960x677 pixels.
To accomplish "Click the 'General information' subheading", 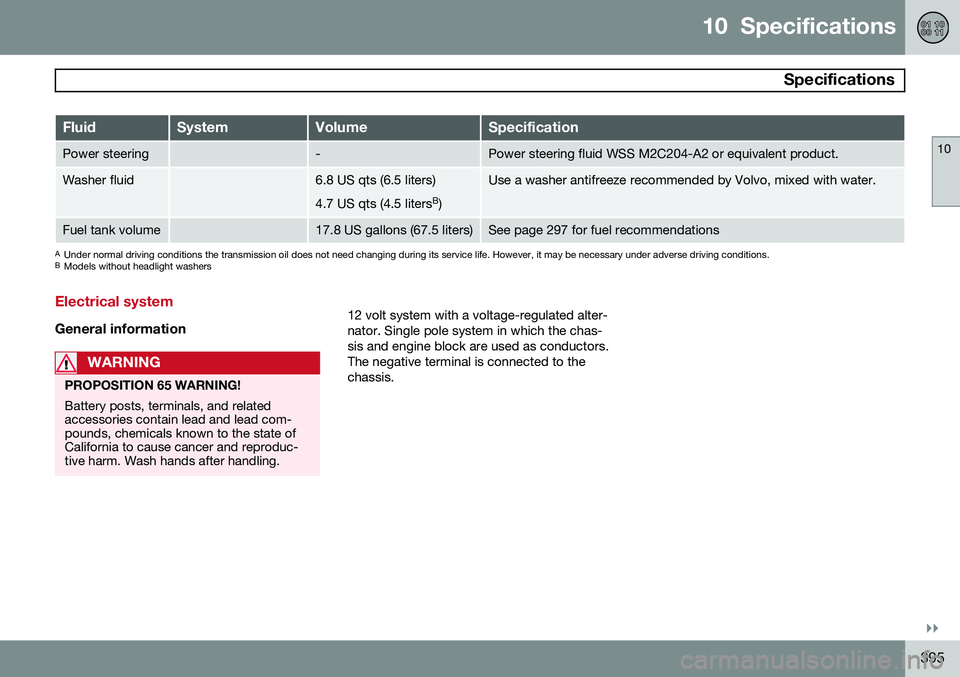I will coord(121,329).
